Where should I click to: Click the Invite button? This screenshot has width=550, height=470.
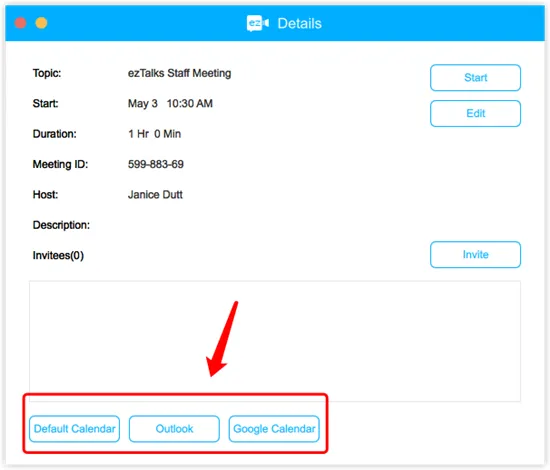[475, 254]
